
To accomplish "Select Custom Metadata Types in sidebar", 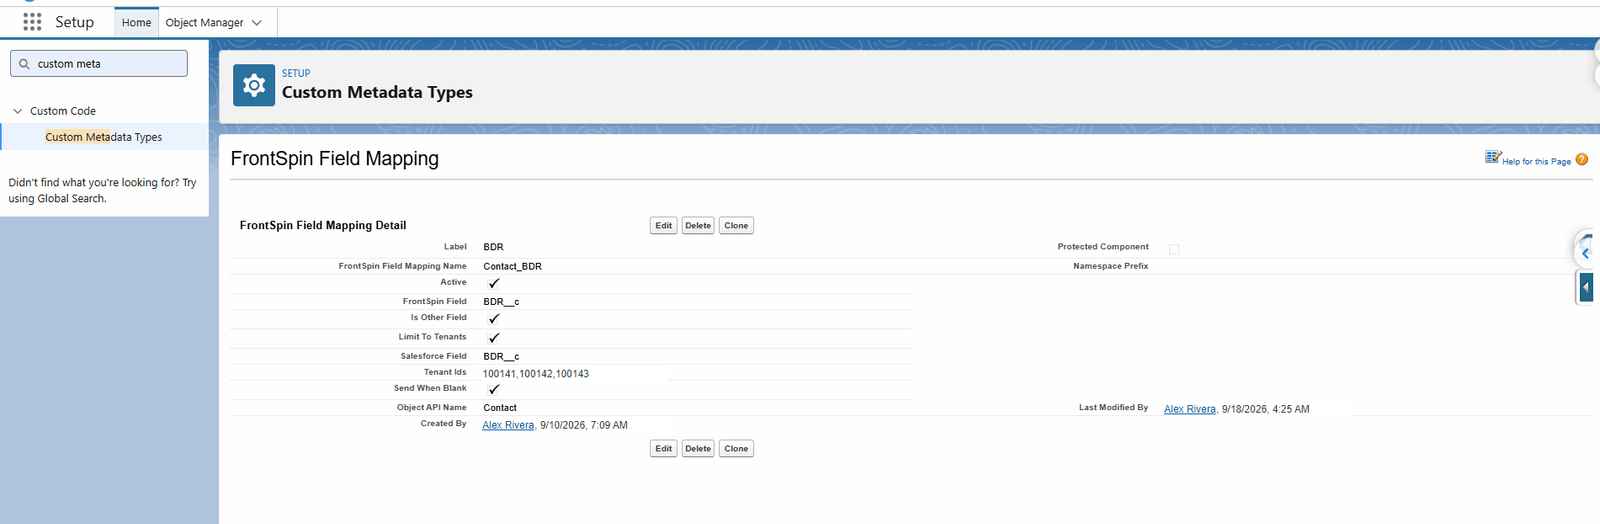I will click(x=104, y=137).
